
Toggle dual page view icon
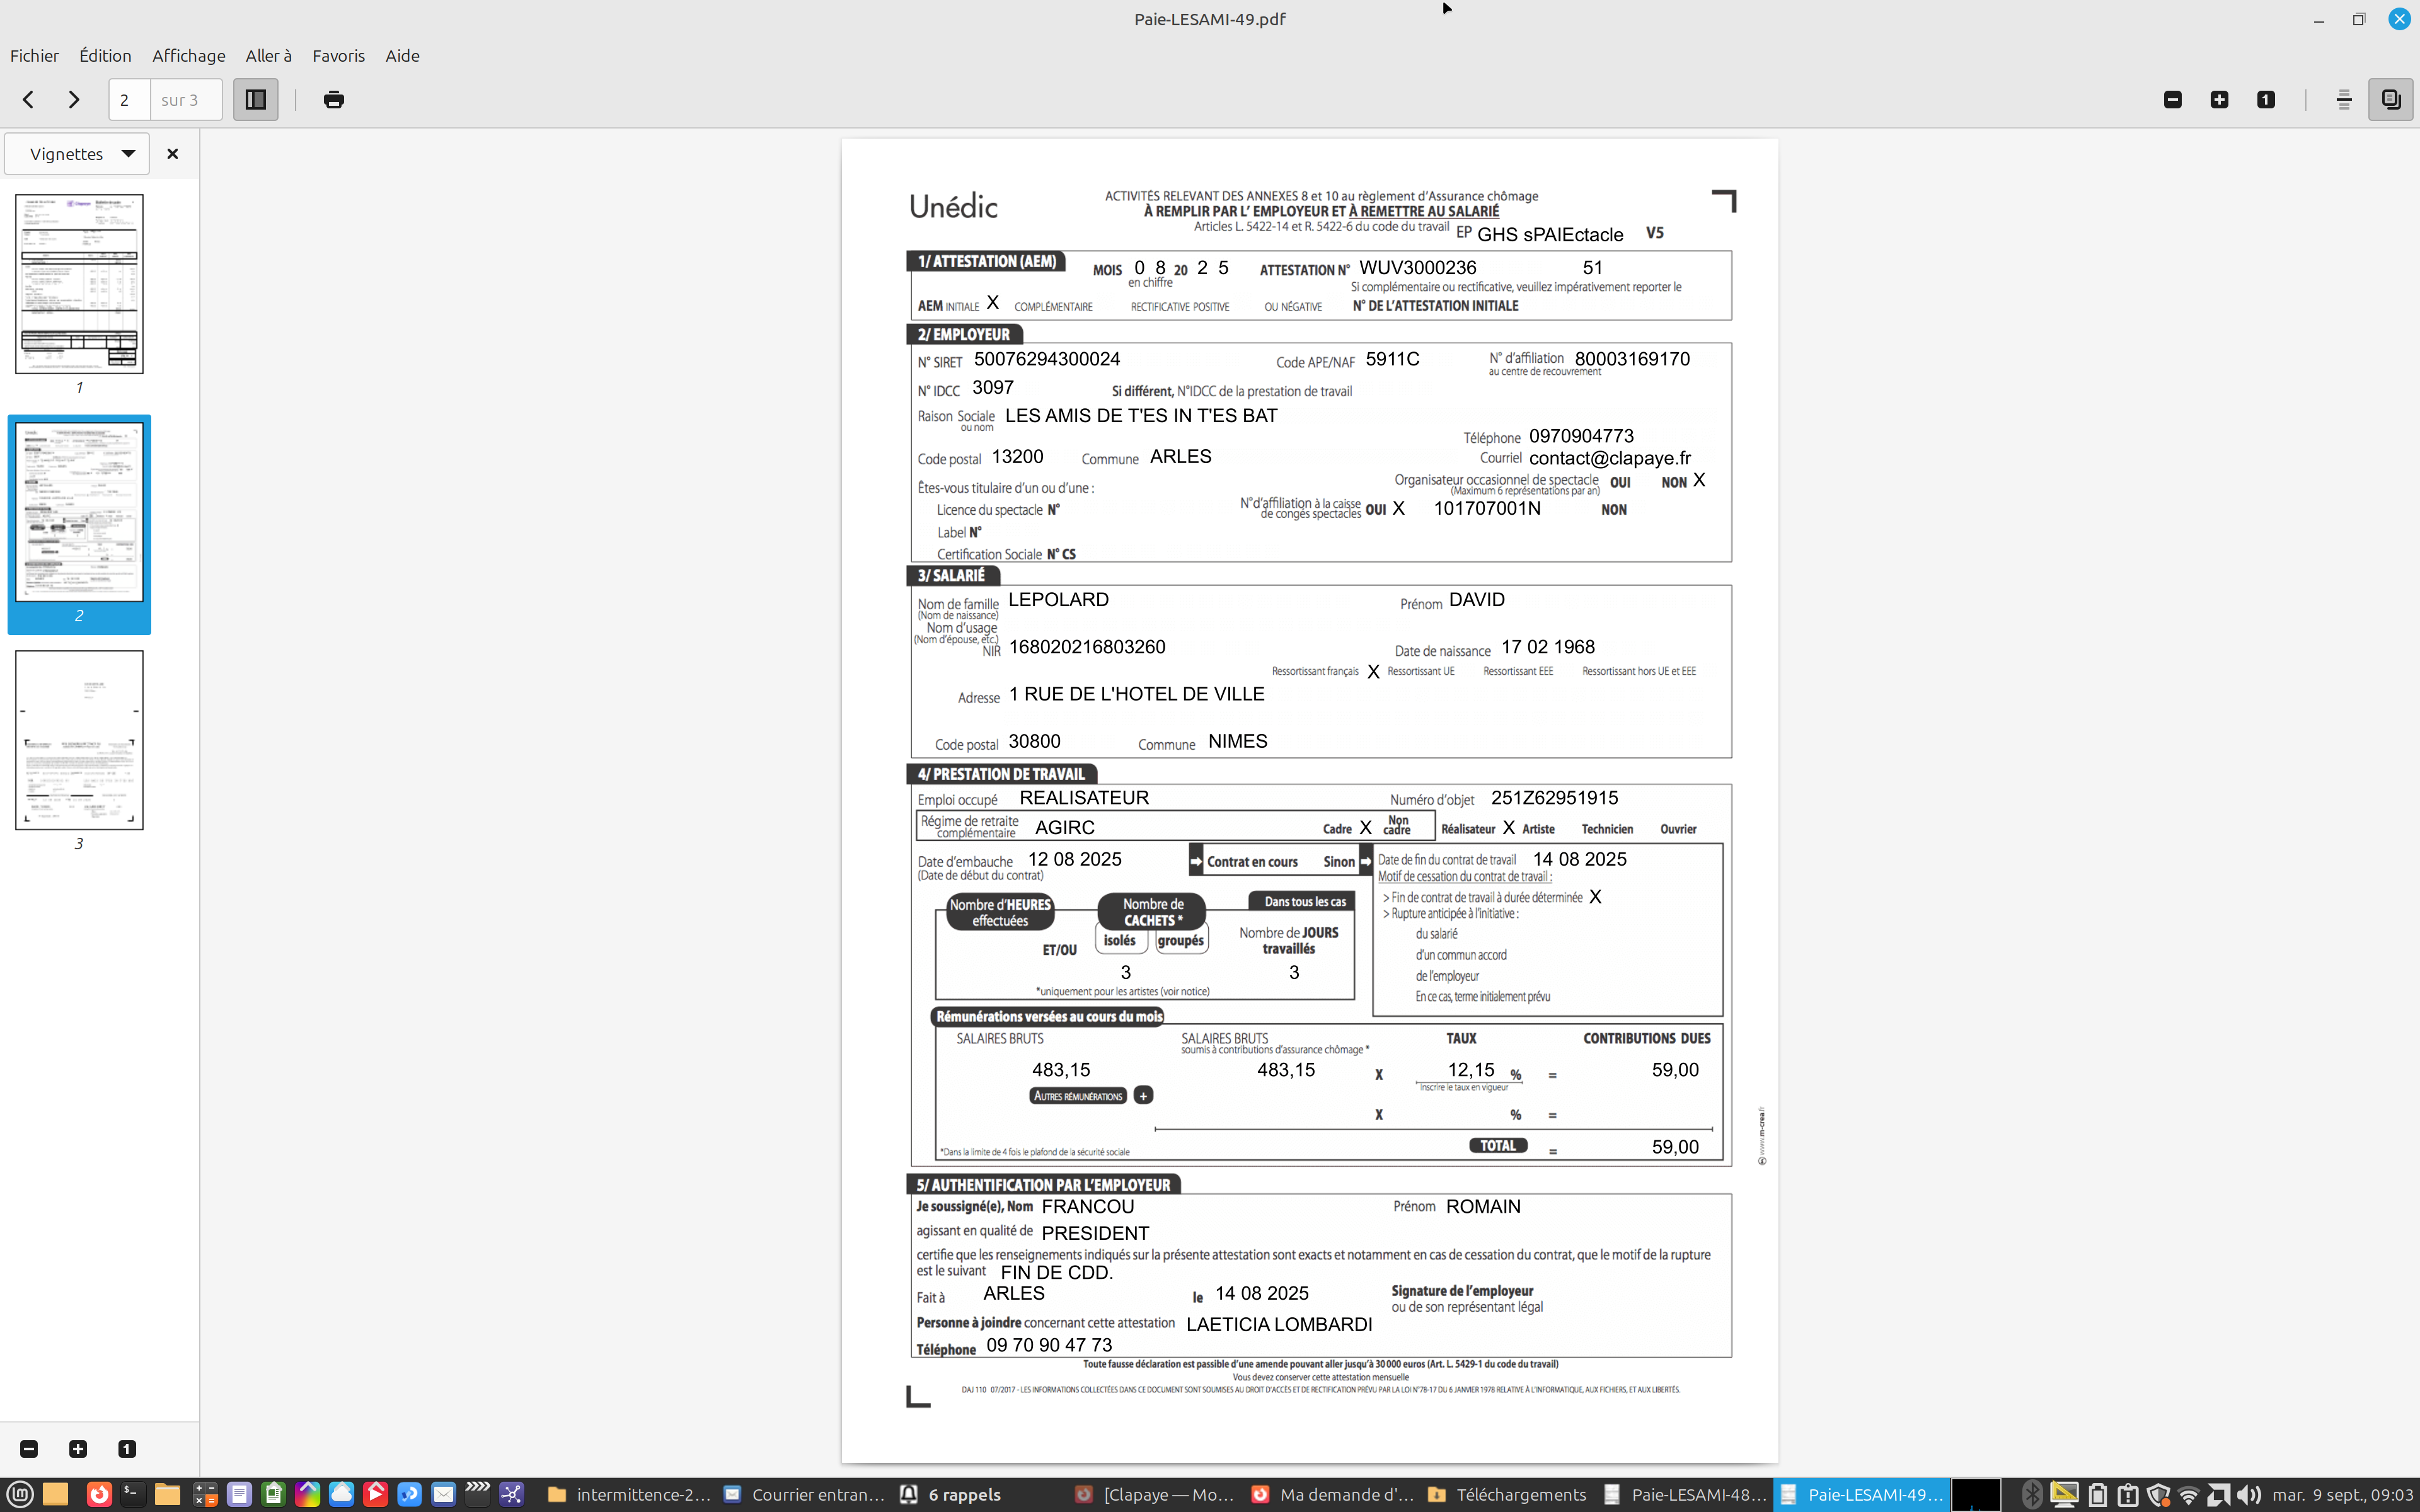[2390, 99]
